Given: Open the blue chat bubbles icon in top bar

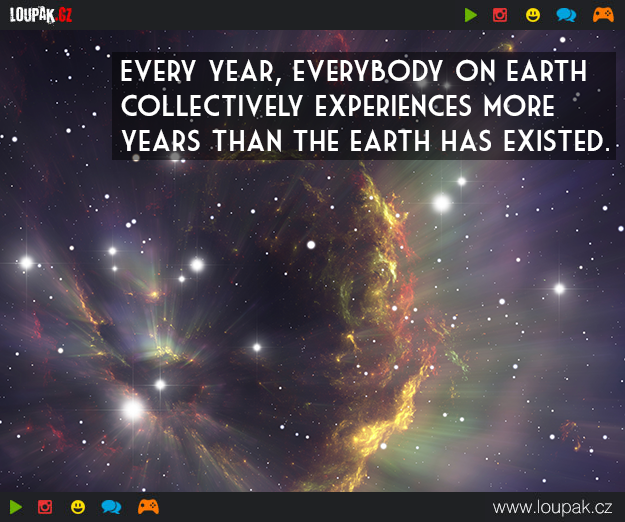Looking at the screenshot, I should [x=566, y=15].
